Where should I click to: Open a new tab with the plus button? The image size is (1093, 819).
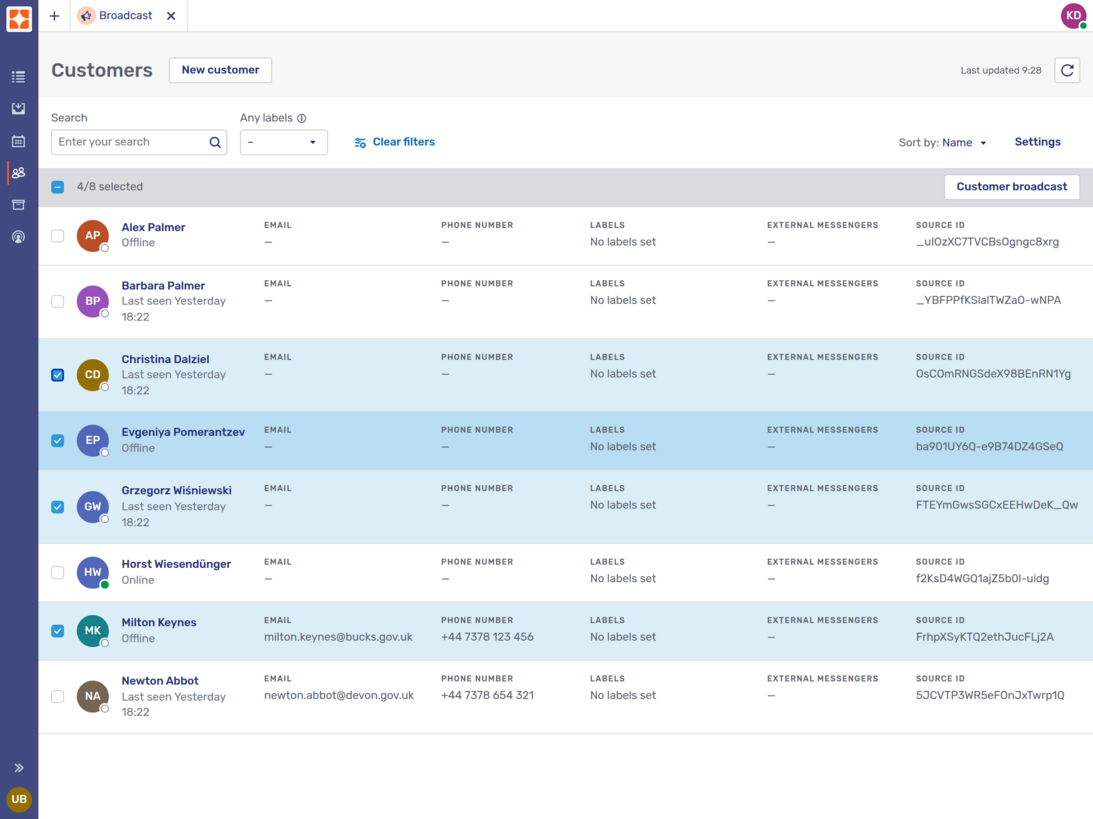tap(54, 15)
